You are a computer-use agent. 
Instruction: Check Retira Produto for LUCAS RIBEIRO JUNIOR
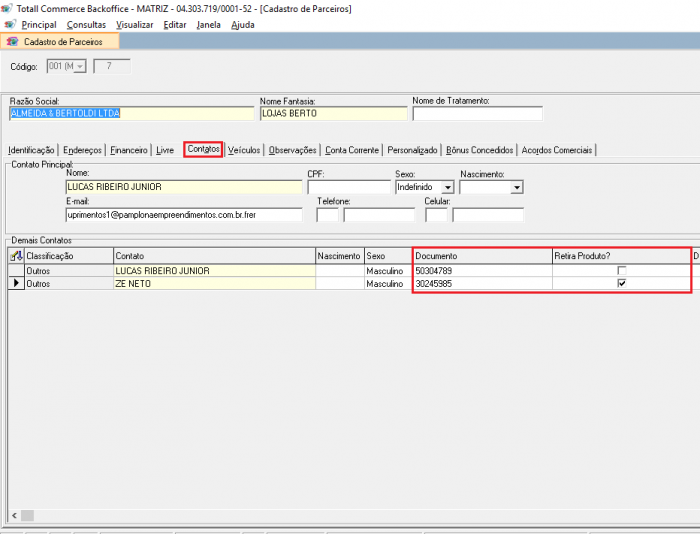coord(622,271)
